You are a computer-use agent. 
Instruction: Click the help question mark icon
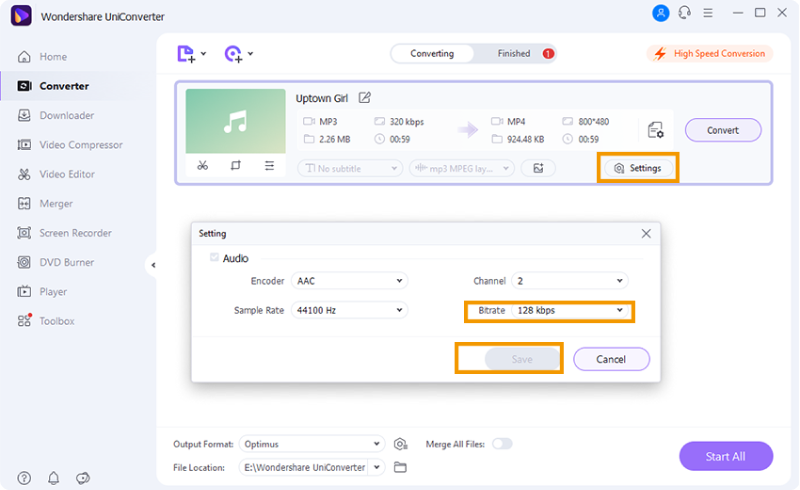click(x=24, y=478)
